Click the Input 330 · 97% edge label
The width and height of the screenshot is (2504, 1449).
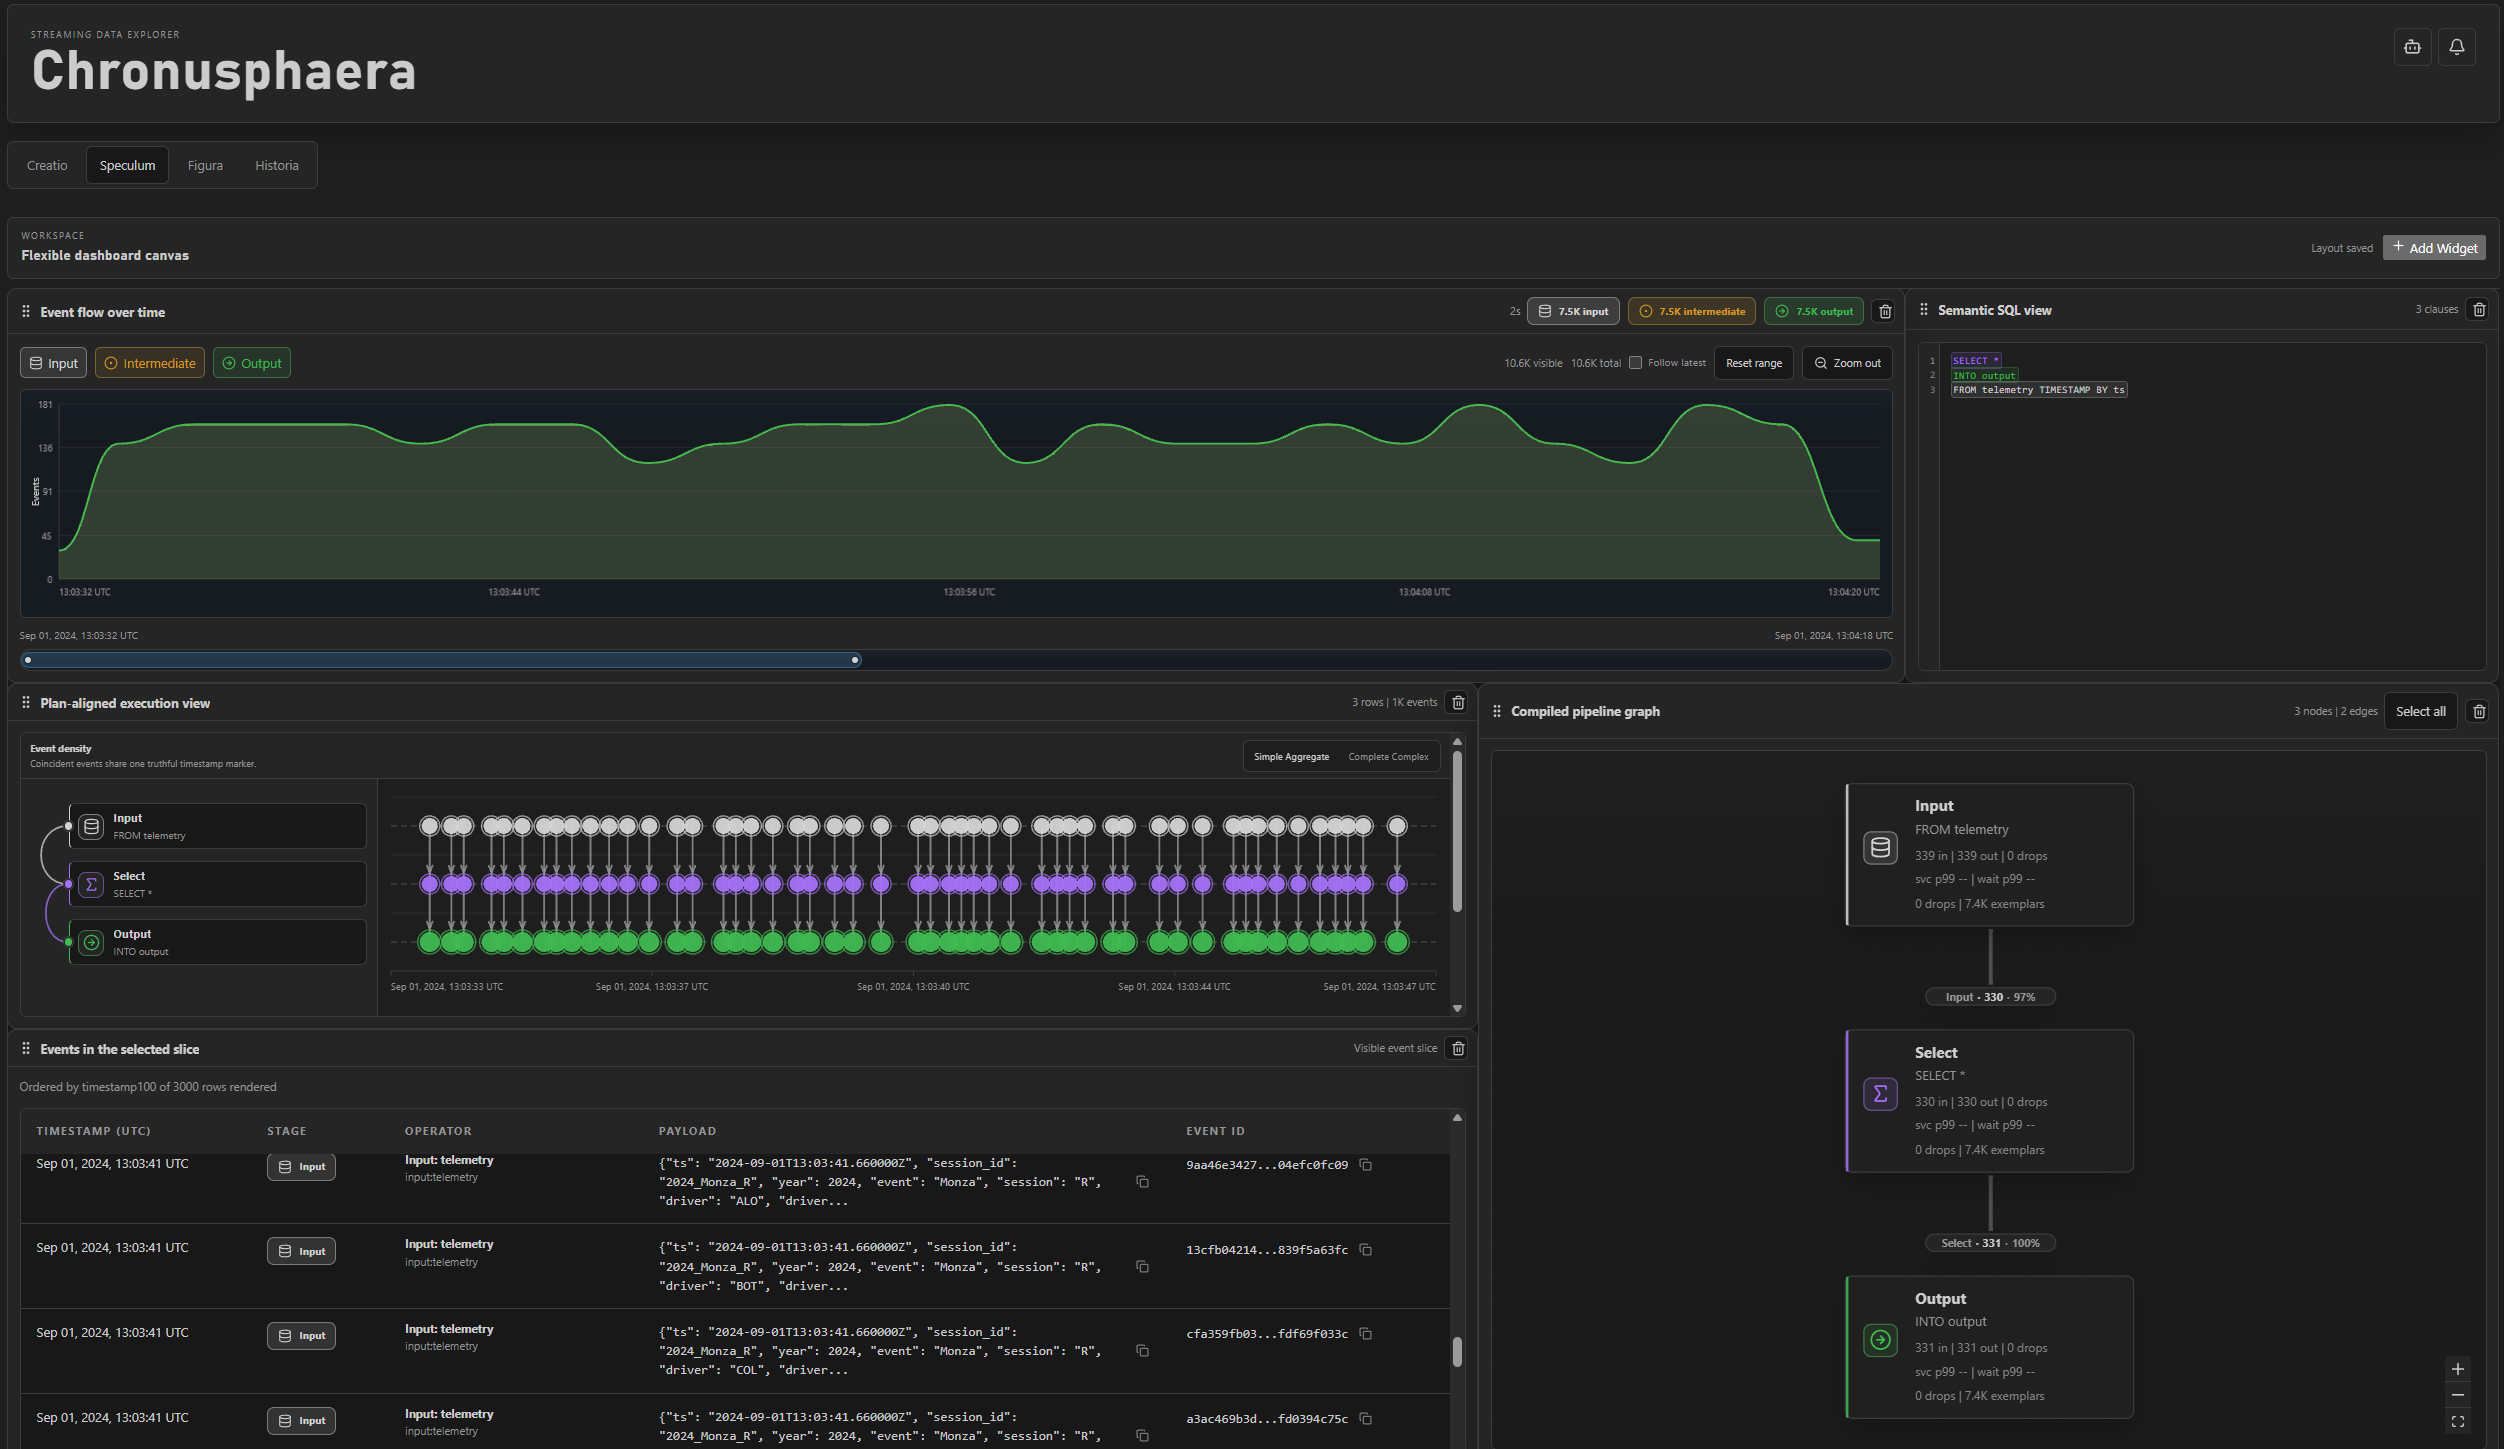click(x=1990, y=997)
